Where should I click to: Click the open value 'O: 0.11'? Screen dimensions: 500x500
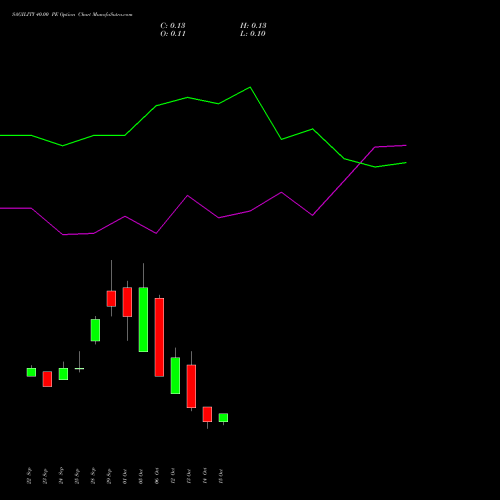(173, 34)
